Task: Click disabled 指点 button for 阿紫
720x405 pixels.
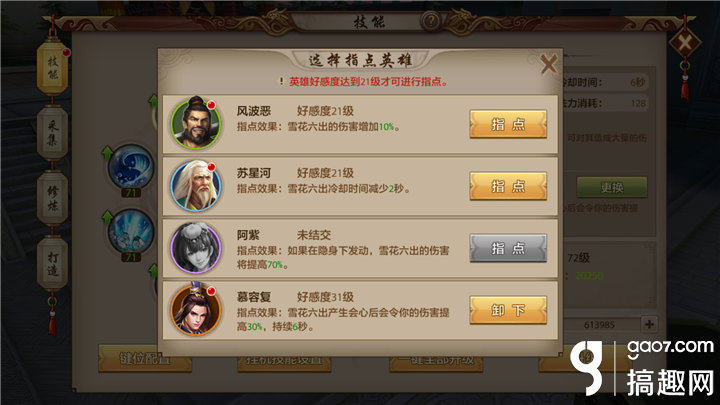Action: coord(508,248)
